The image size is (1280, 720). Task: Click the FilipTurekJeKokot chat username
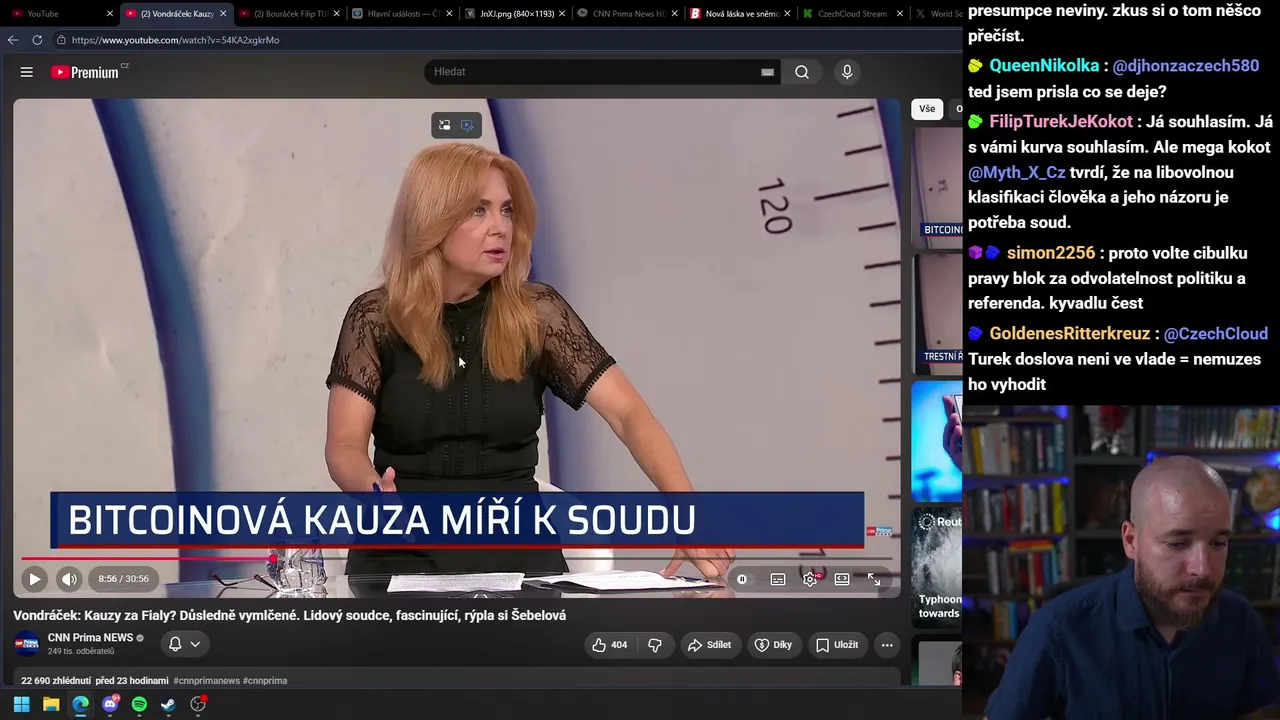pos(1061,122)
